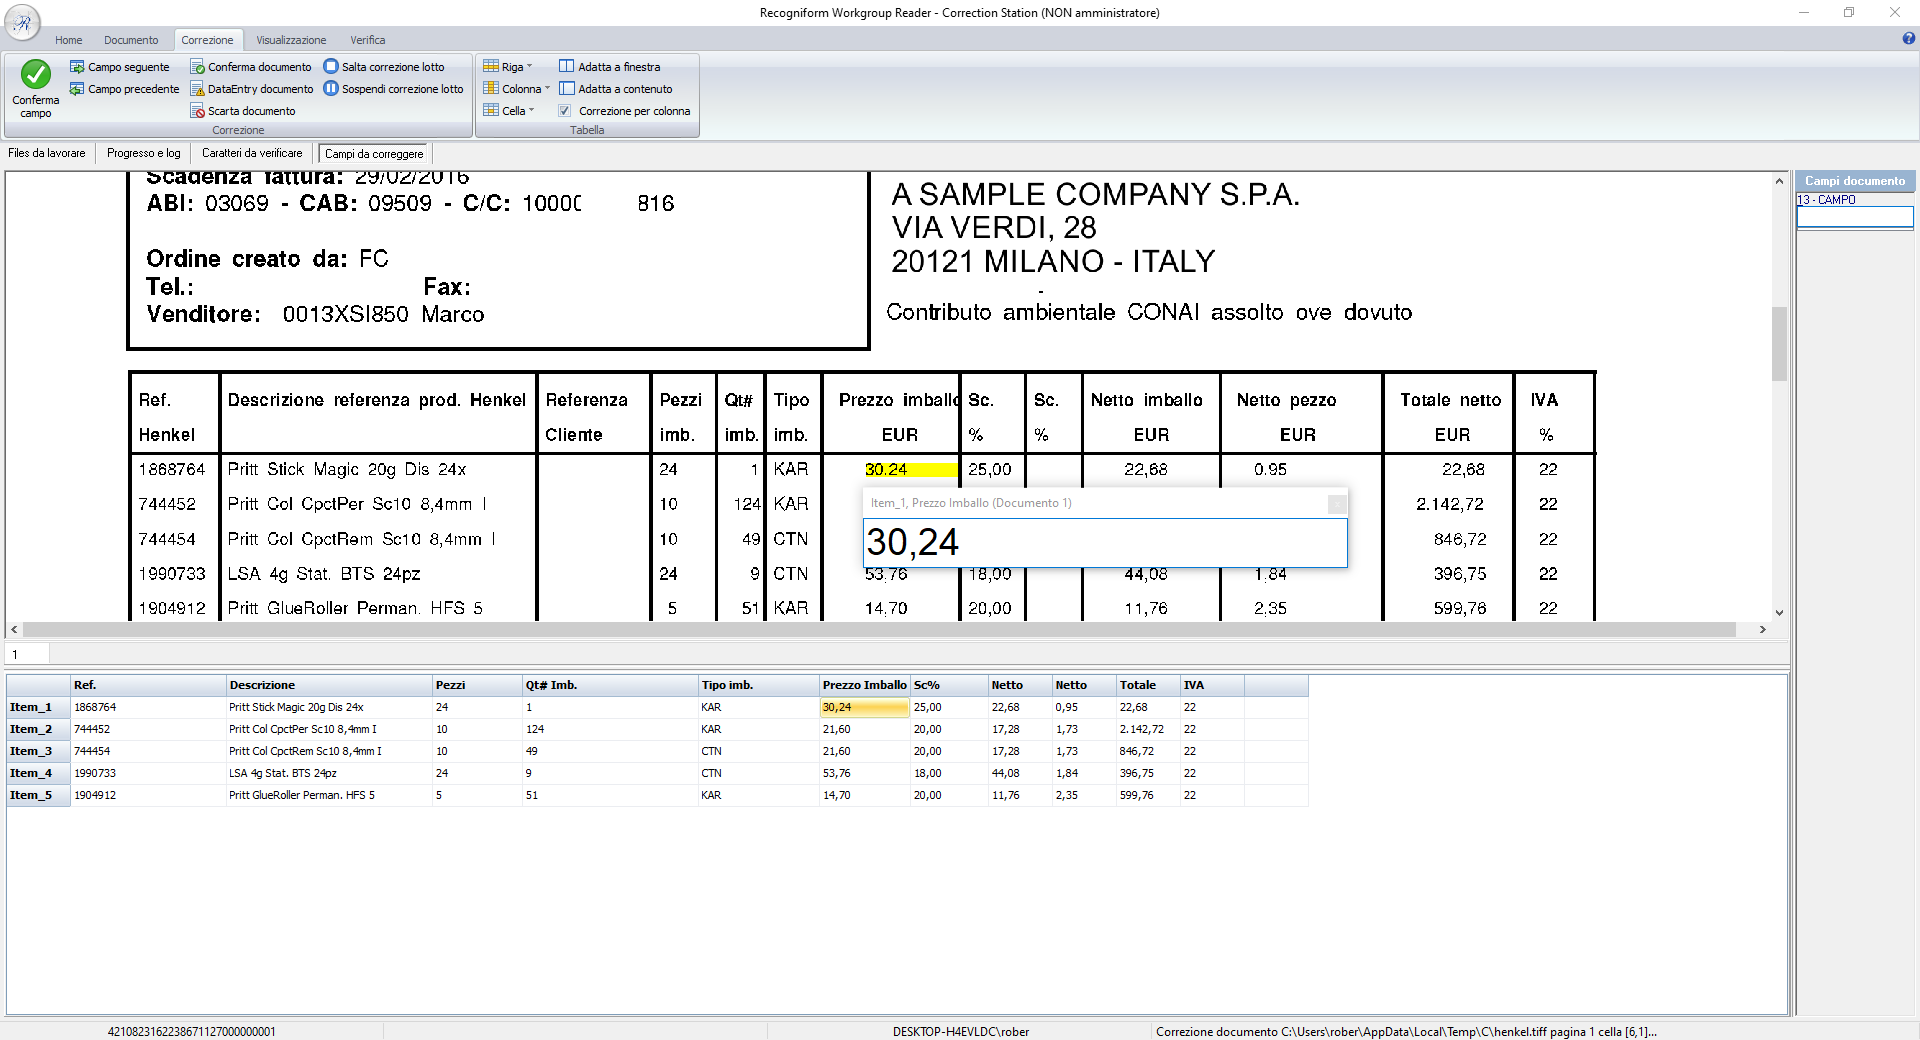Click the highlighted 30,24 grid cell
This screenshot has height=1040, width=1920.
[x=865, y=707]
